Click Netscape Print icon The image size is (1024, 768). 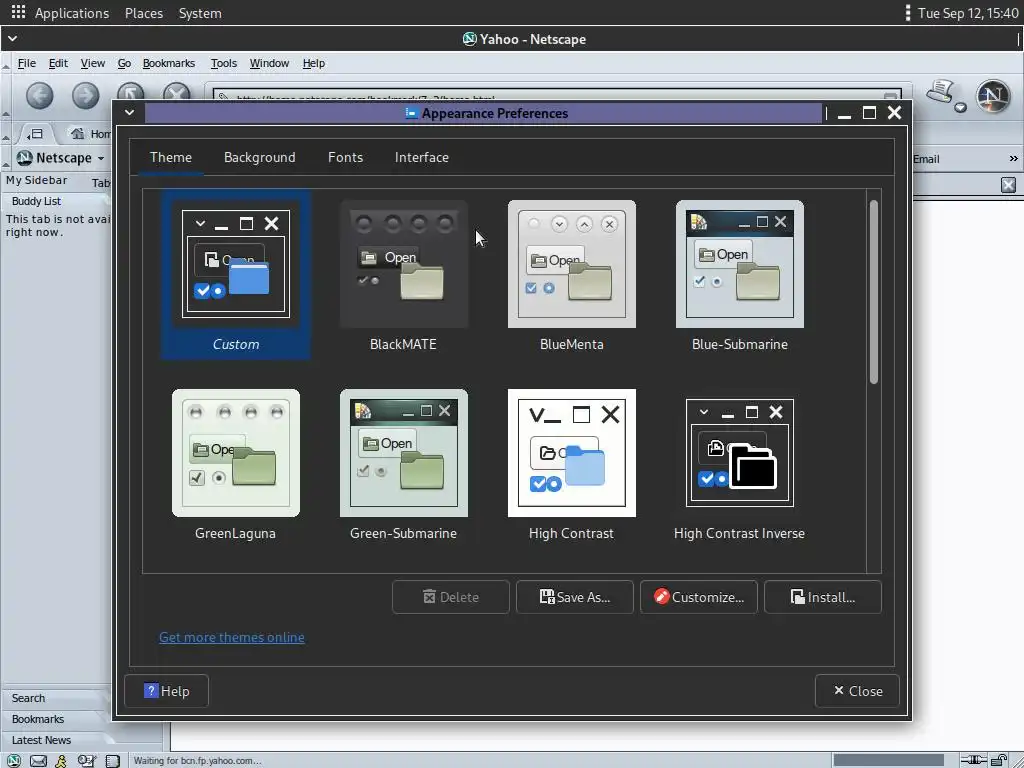click(942, 92)
